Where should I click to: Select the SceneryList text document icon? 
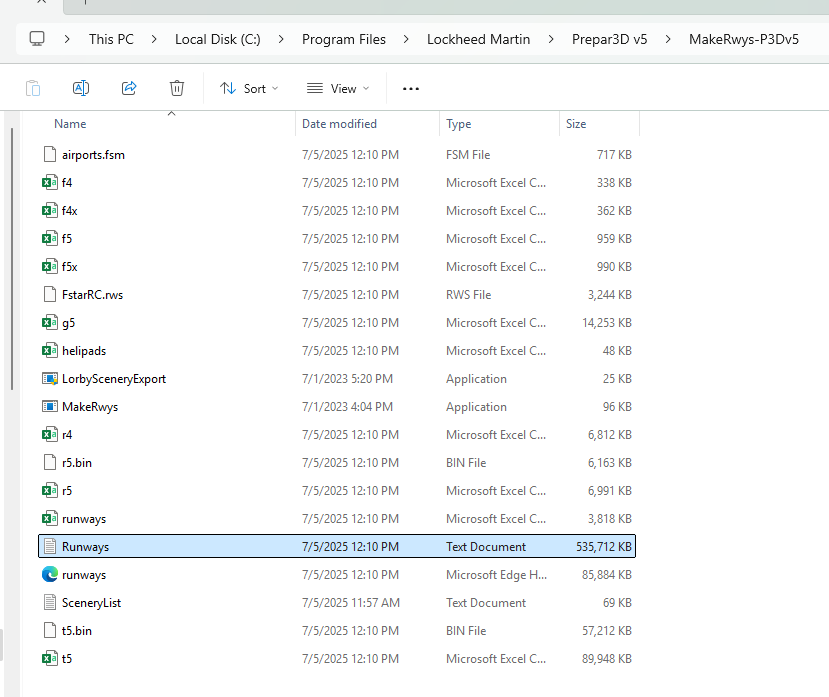(x=50, y=602)
